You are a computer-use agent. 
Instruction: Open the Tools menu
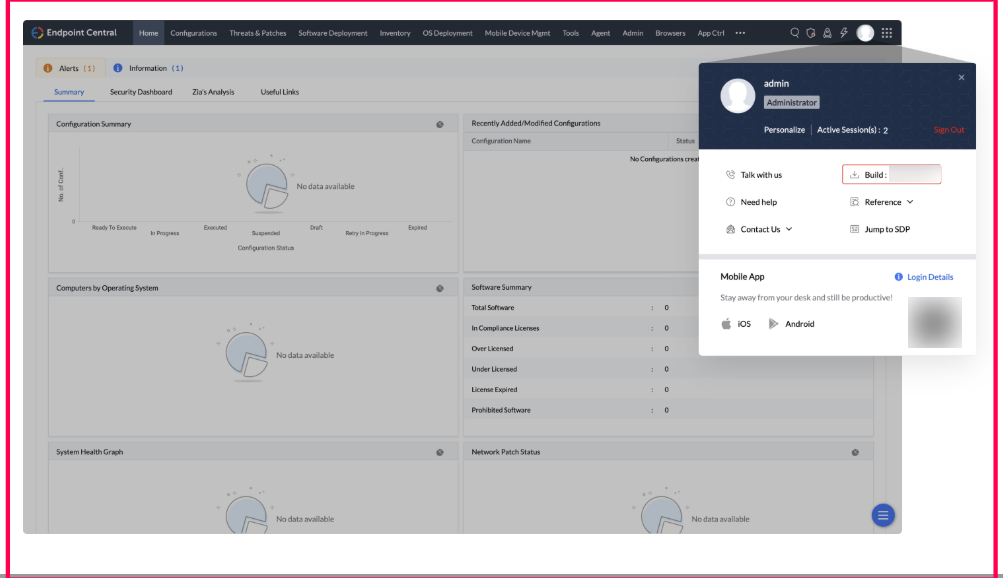coord(571,33)
